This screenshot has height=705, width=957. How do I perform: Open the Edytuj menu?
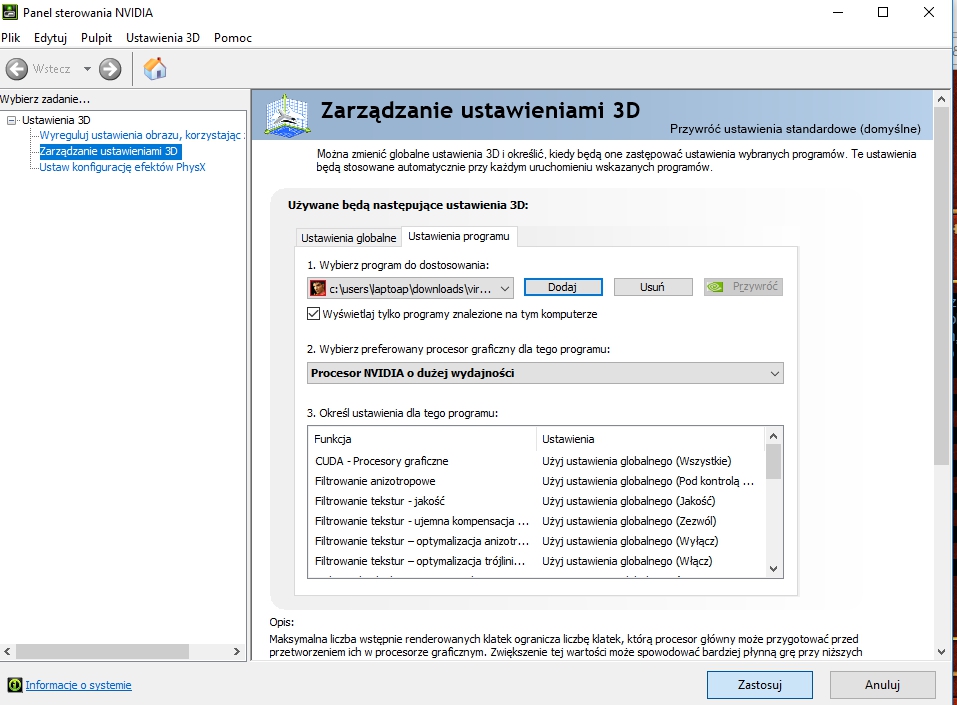click(50, 38)
